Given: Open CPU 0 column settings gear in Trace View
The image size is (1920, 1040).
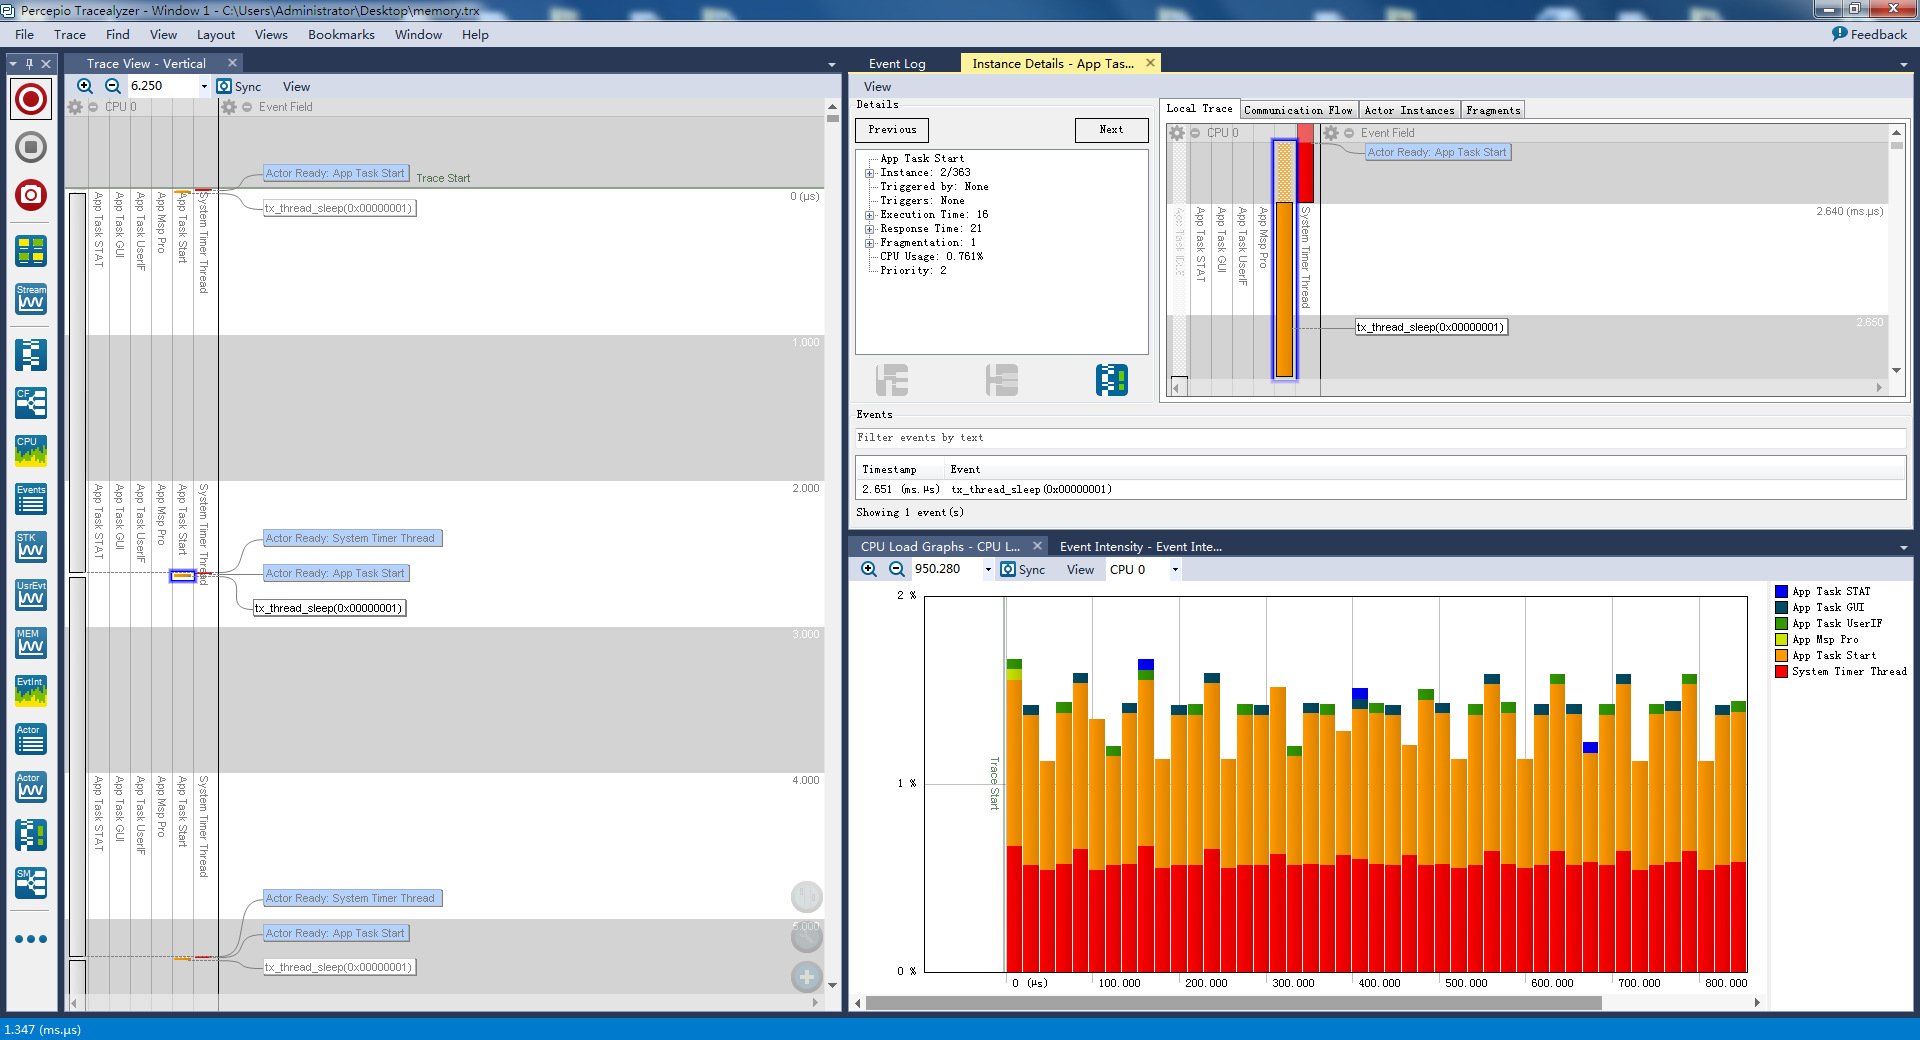Looking at the screenshot, I should point(75,107).
